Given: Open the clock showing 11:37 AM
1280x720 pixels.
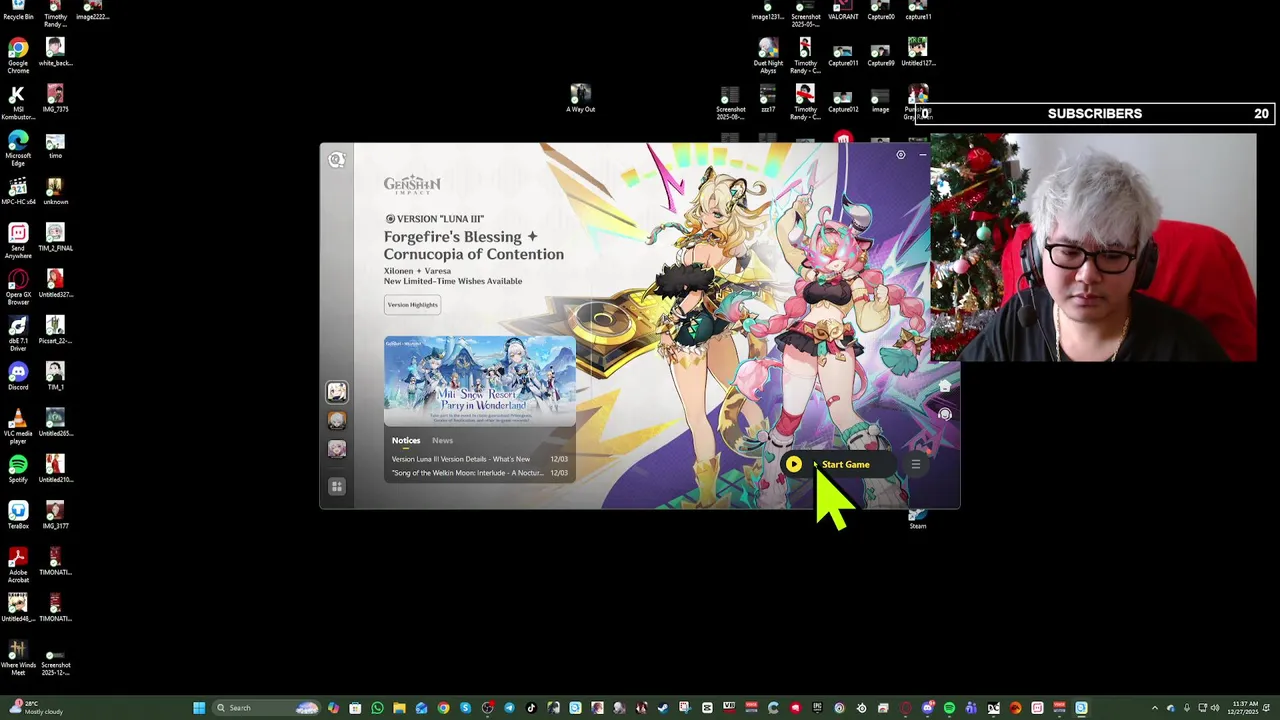Looking at the screenshot, I should click(x=1244, y=708).
